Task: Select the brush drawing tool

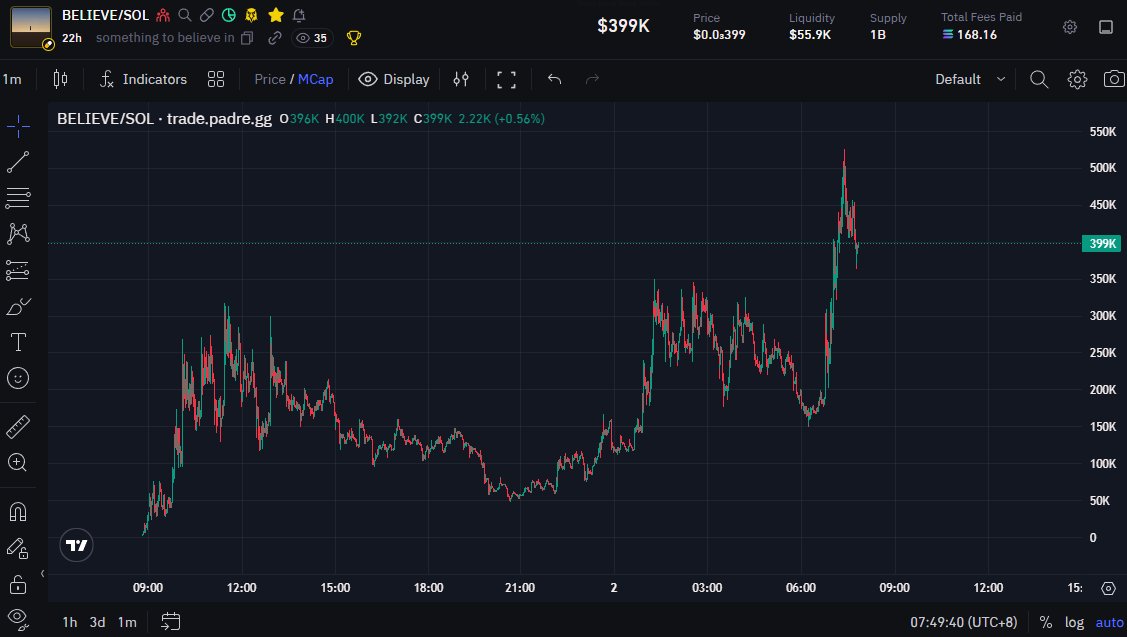Action: (18, 306)
